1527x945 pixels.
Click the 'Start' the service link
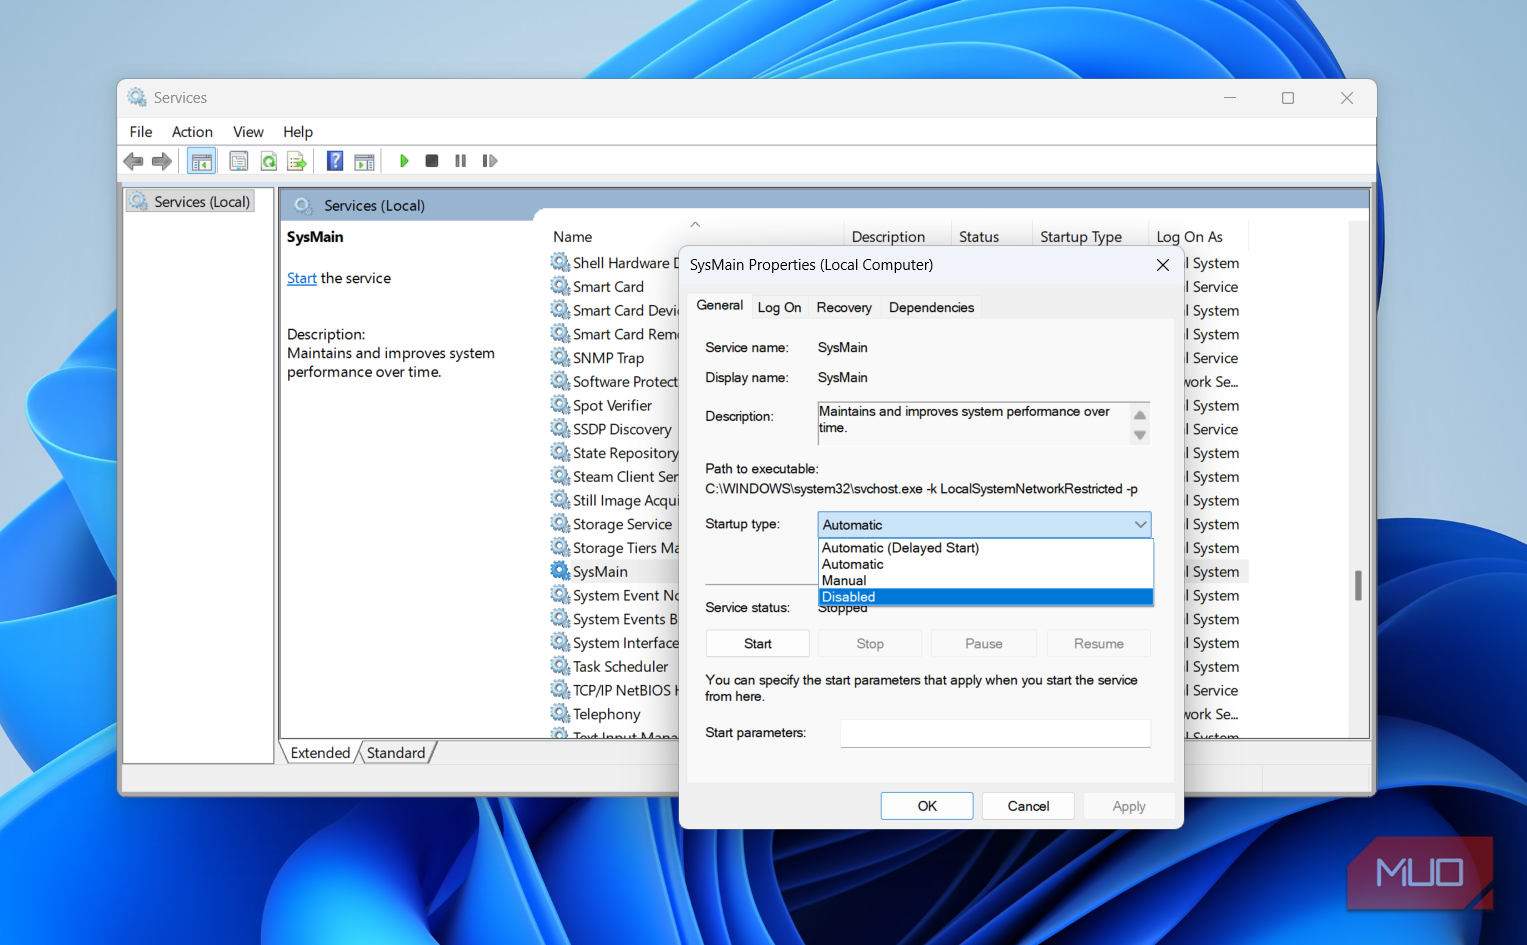click(301, 278)
